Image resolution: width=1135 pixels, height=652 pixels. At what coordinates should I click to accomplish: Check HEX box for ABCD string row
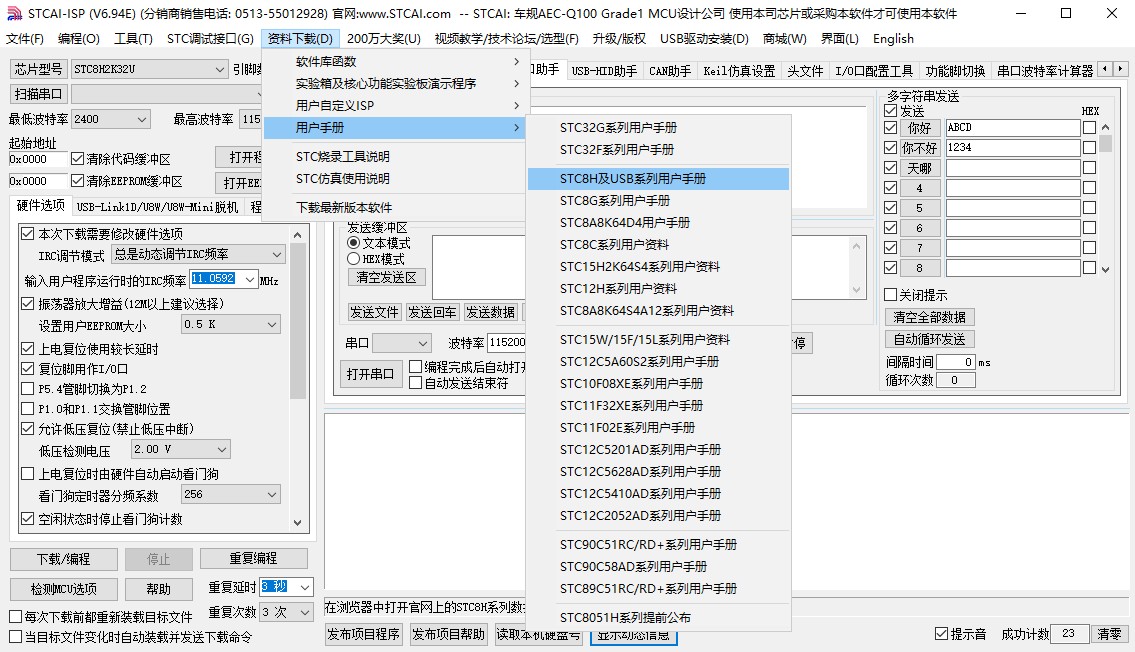pos(1089,127)
